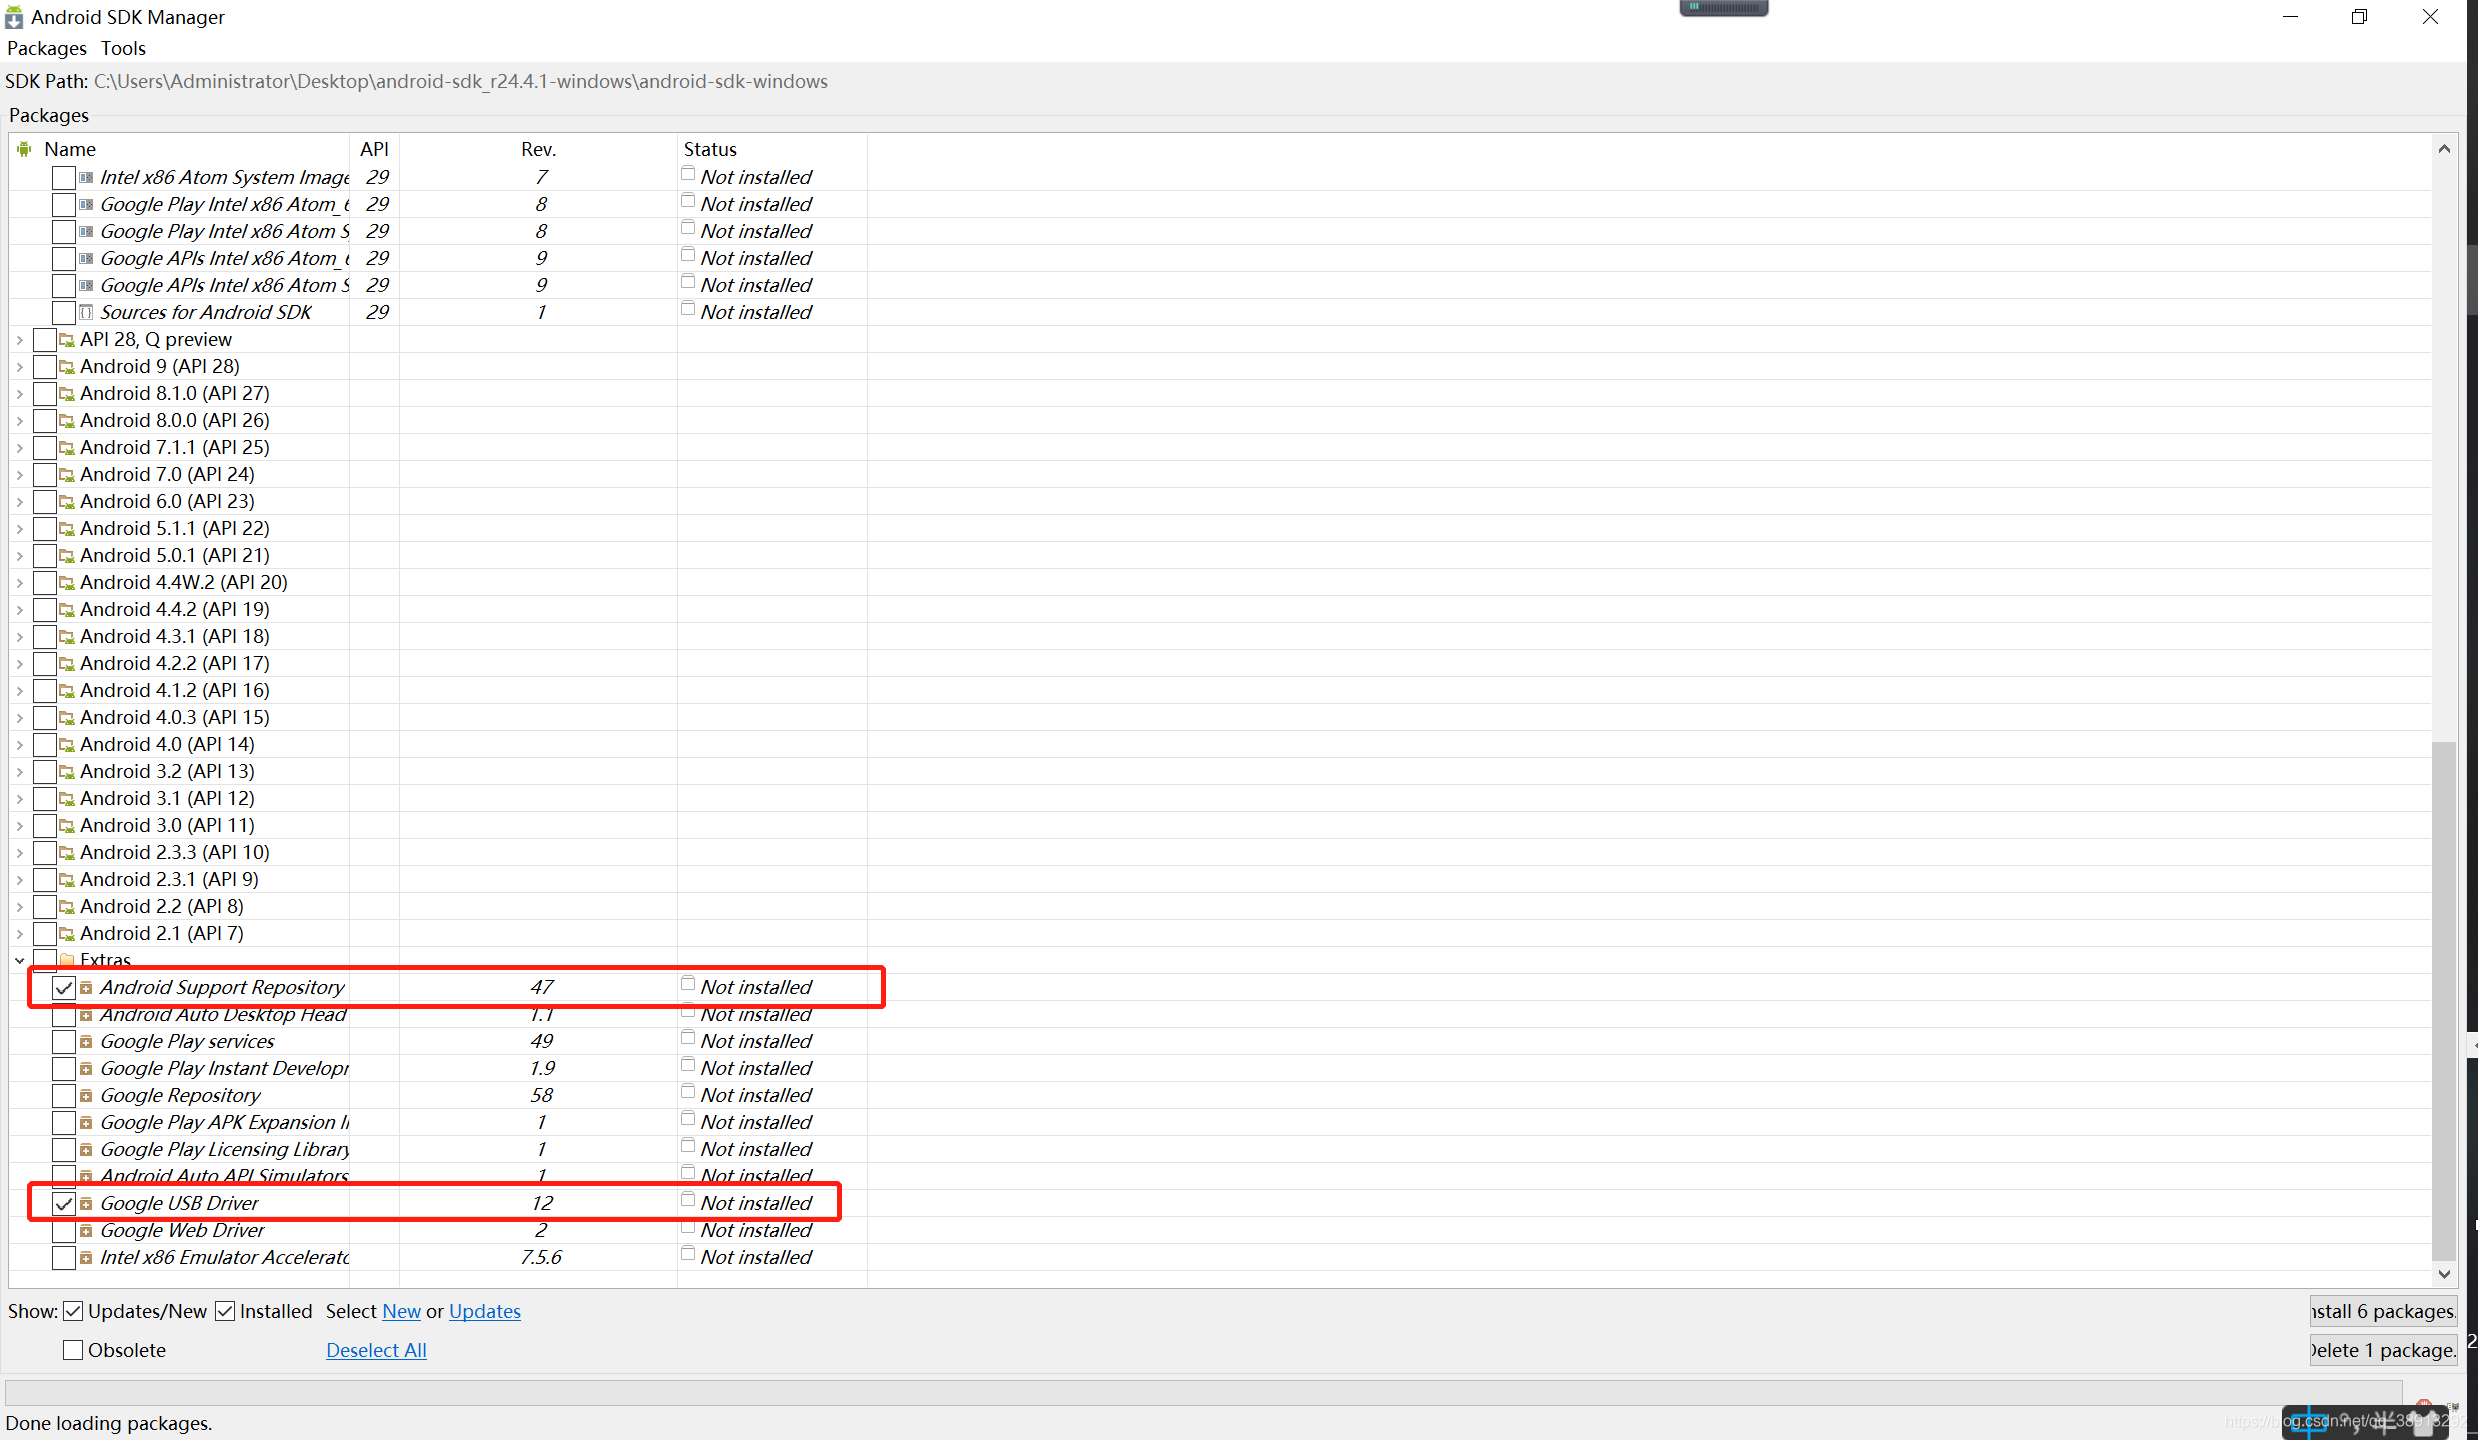Click the folder icon for Android 3.0 (API 11)

pyautogui.click(x=67, y=826)
